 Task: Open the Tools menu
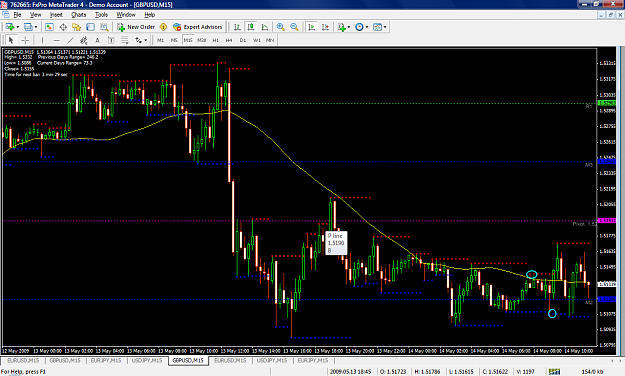[101, 15]
